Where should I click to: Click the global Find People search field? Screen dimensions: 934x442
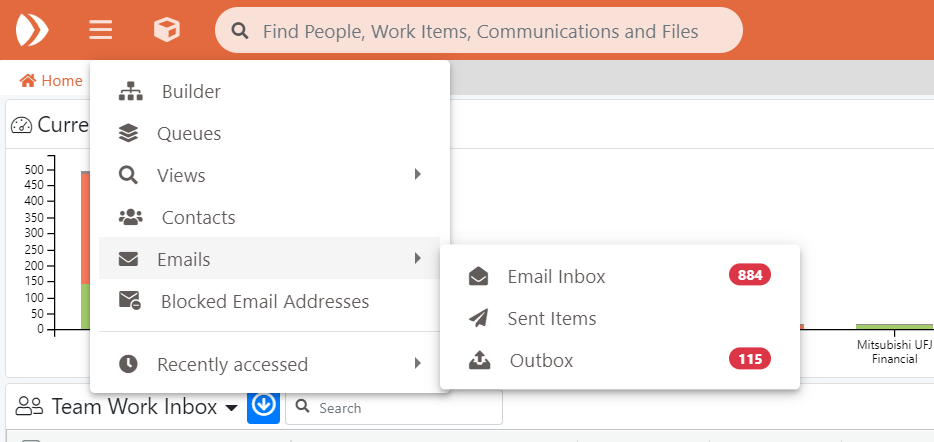click(x=480, y=31)
